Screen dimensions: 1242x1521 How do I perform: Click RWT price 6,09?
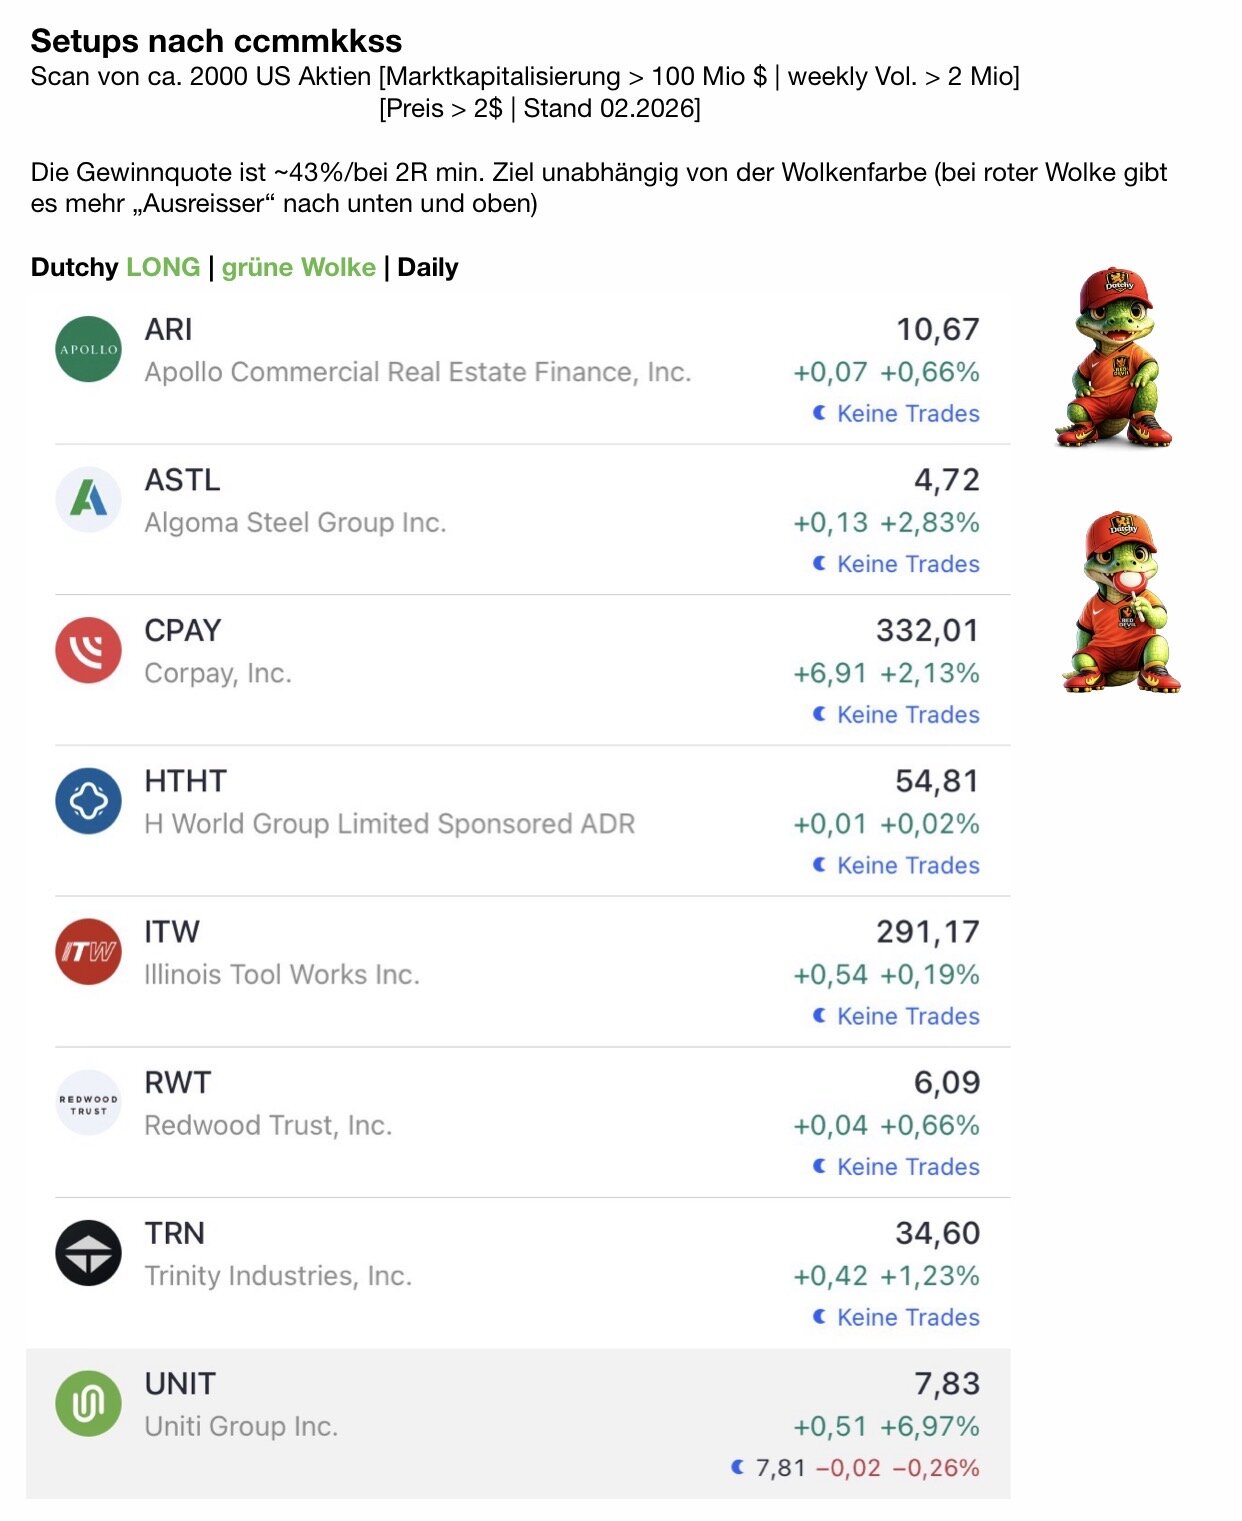tap(946, 1083)
